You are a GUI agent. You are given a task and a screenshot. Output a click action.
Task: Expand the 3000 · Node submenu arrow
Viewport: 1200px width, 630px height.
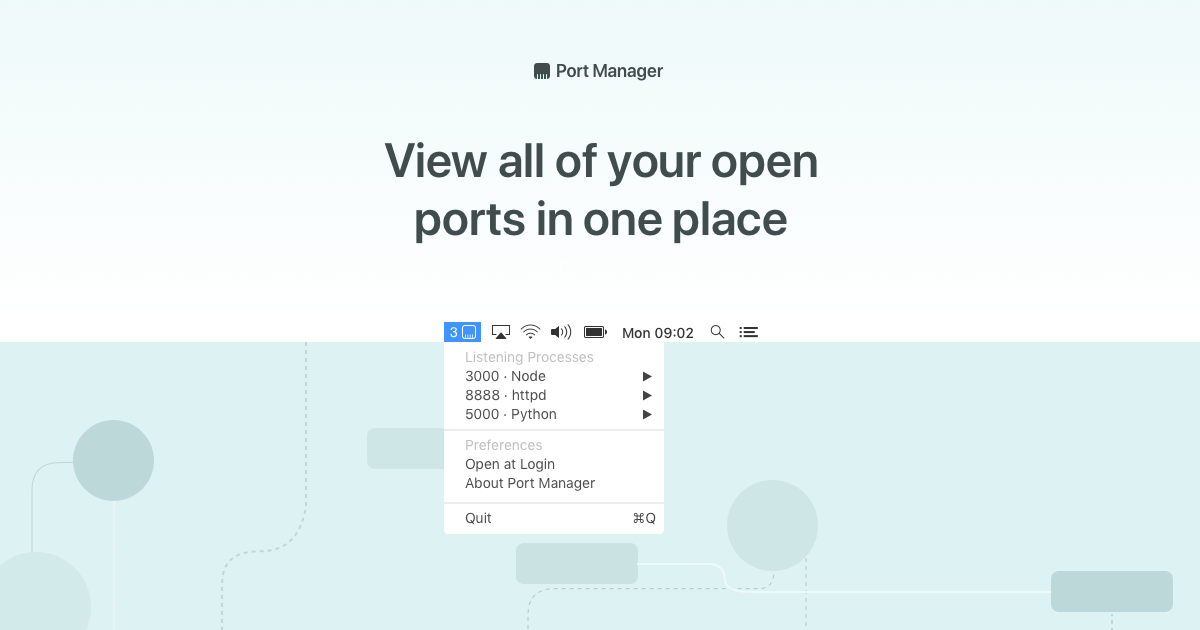[647, 376]
